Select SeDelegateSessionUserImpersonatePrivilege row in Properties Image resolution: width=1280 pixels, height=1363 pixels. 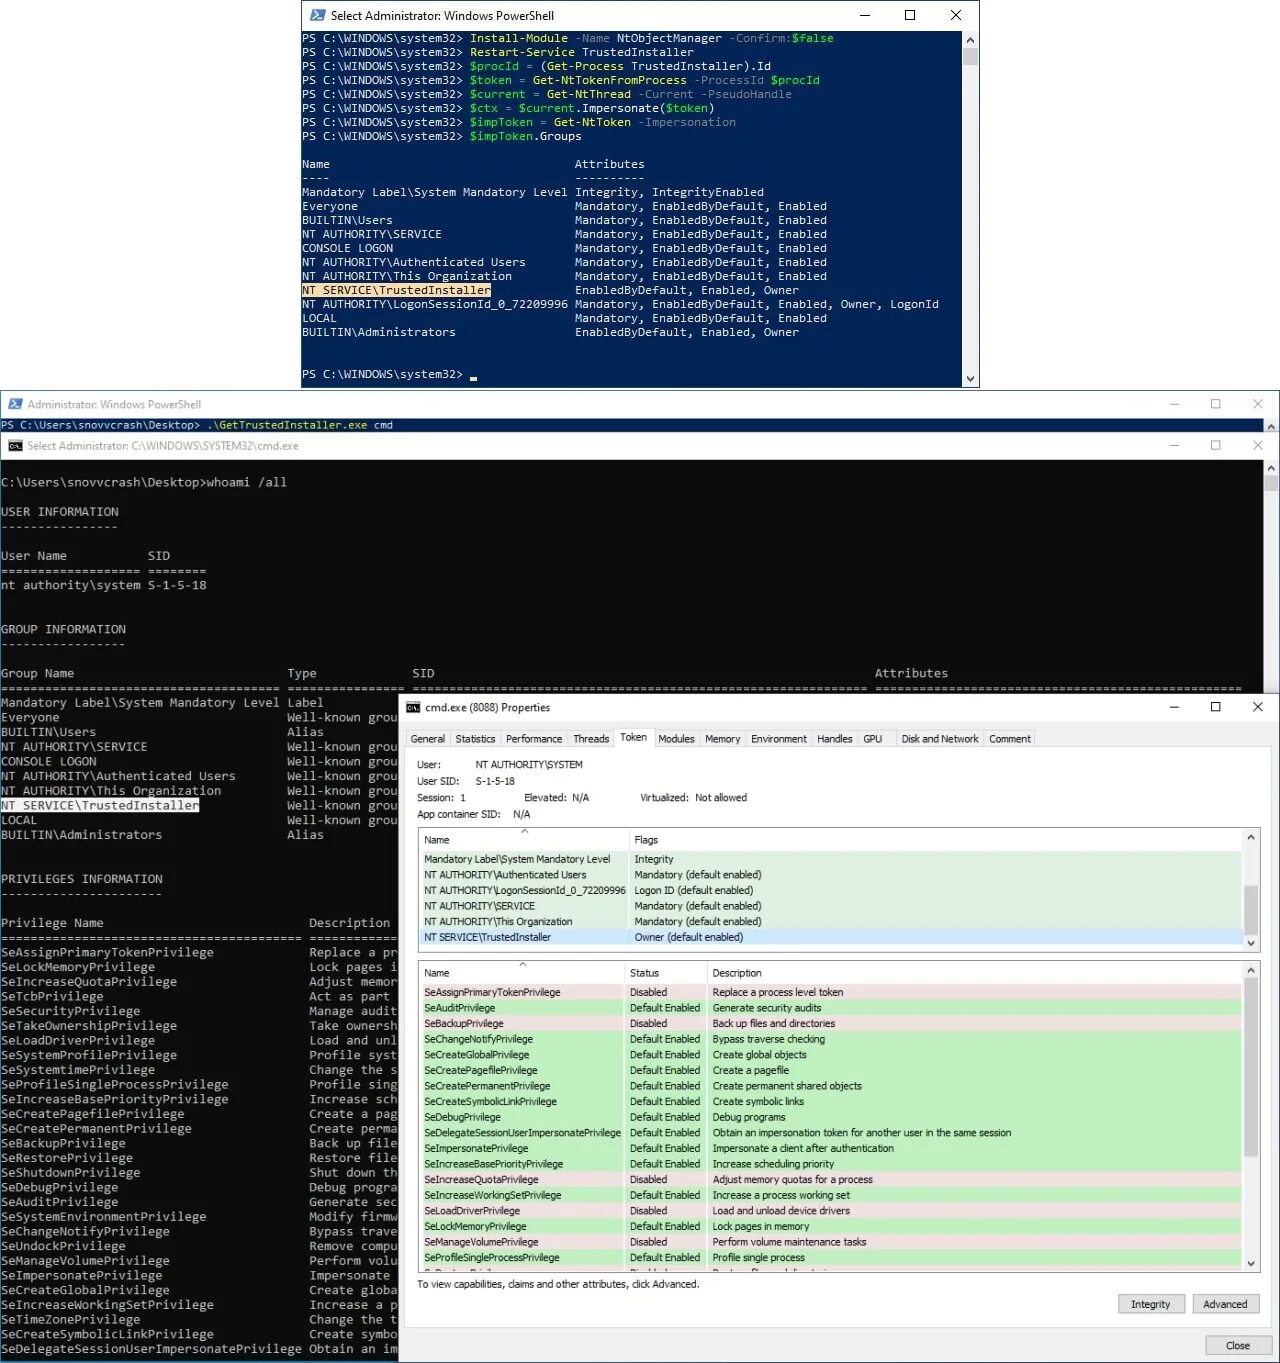pyautogui.click(x=830, y=1133)
